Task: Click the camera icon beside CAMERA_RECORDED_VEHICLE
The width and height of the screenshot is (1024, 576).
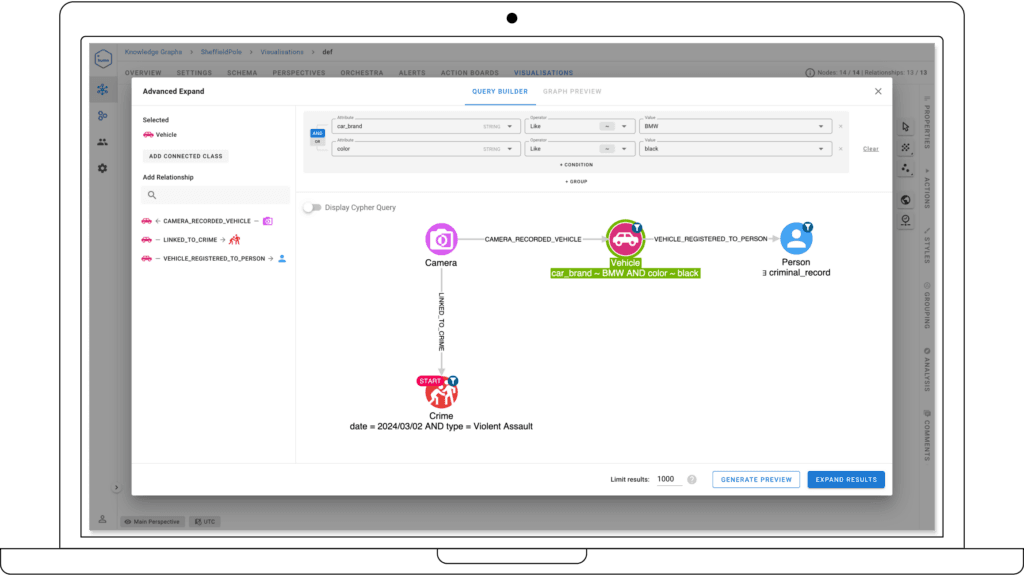Action: pos(266,221)
